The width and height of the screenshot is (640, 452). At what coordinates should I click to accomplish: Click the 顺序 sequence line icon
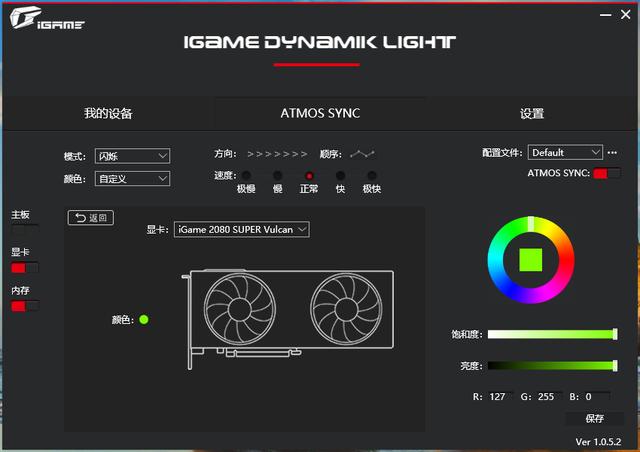tap(362, 154)
